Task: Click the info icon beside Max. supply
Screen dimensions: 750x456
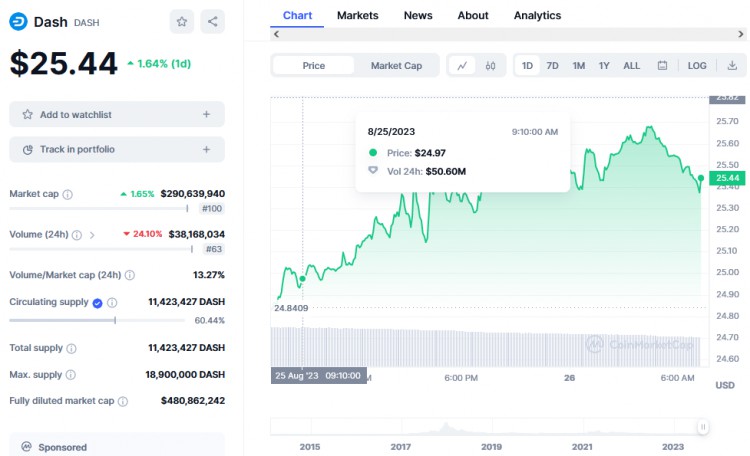Action: tap(70, 375)
